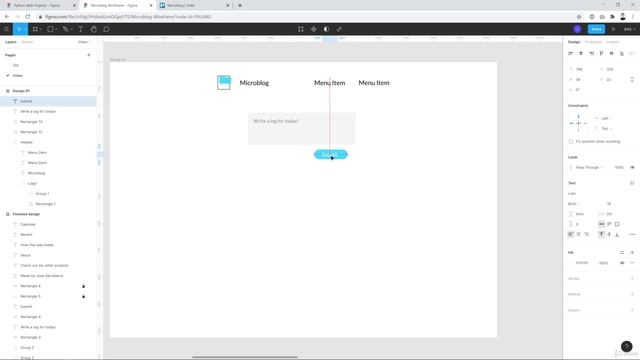Open the Figma main menu
Viewport: 640px width, 360px height.
tap(6, 29)
